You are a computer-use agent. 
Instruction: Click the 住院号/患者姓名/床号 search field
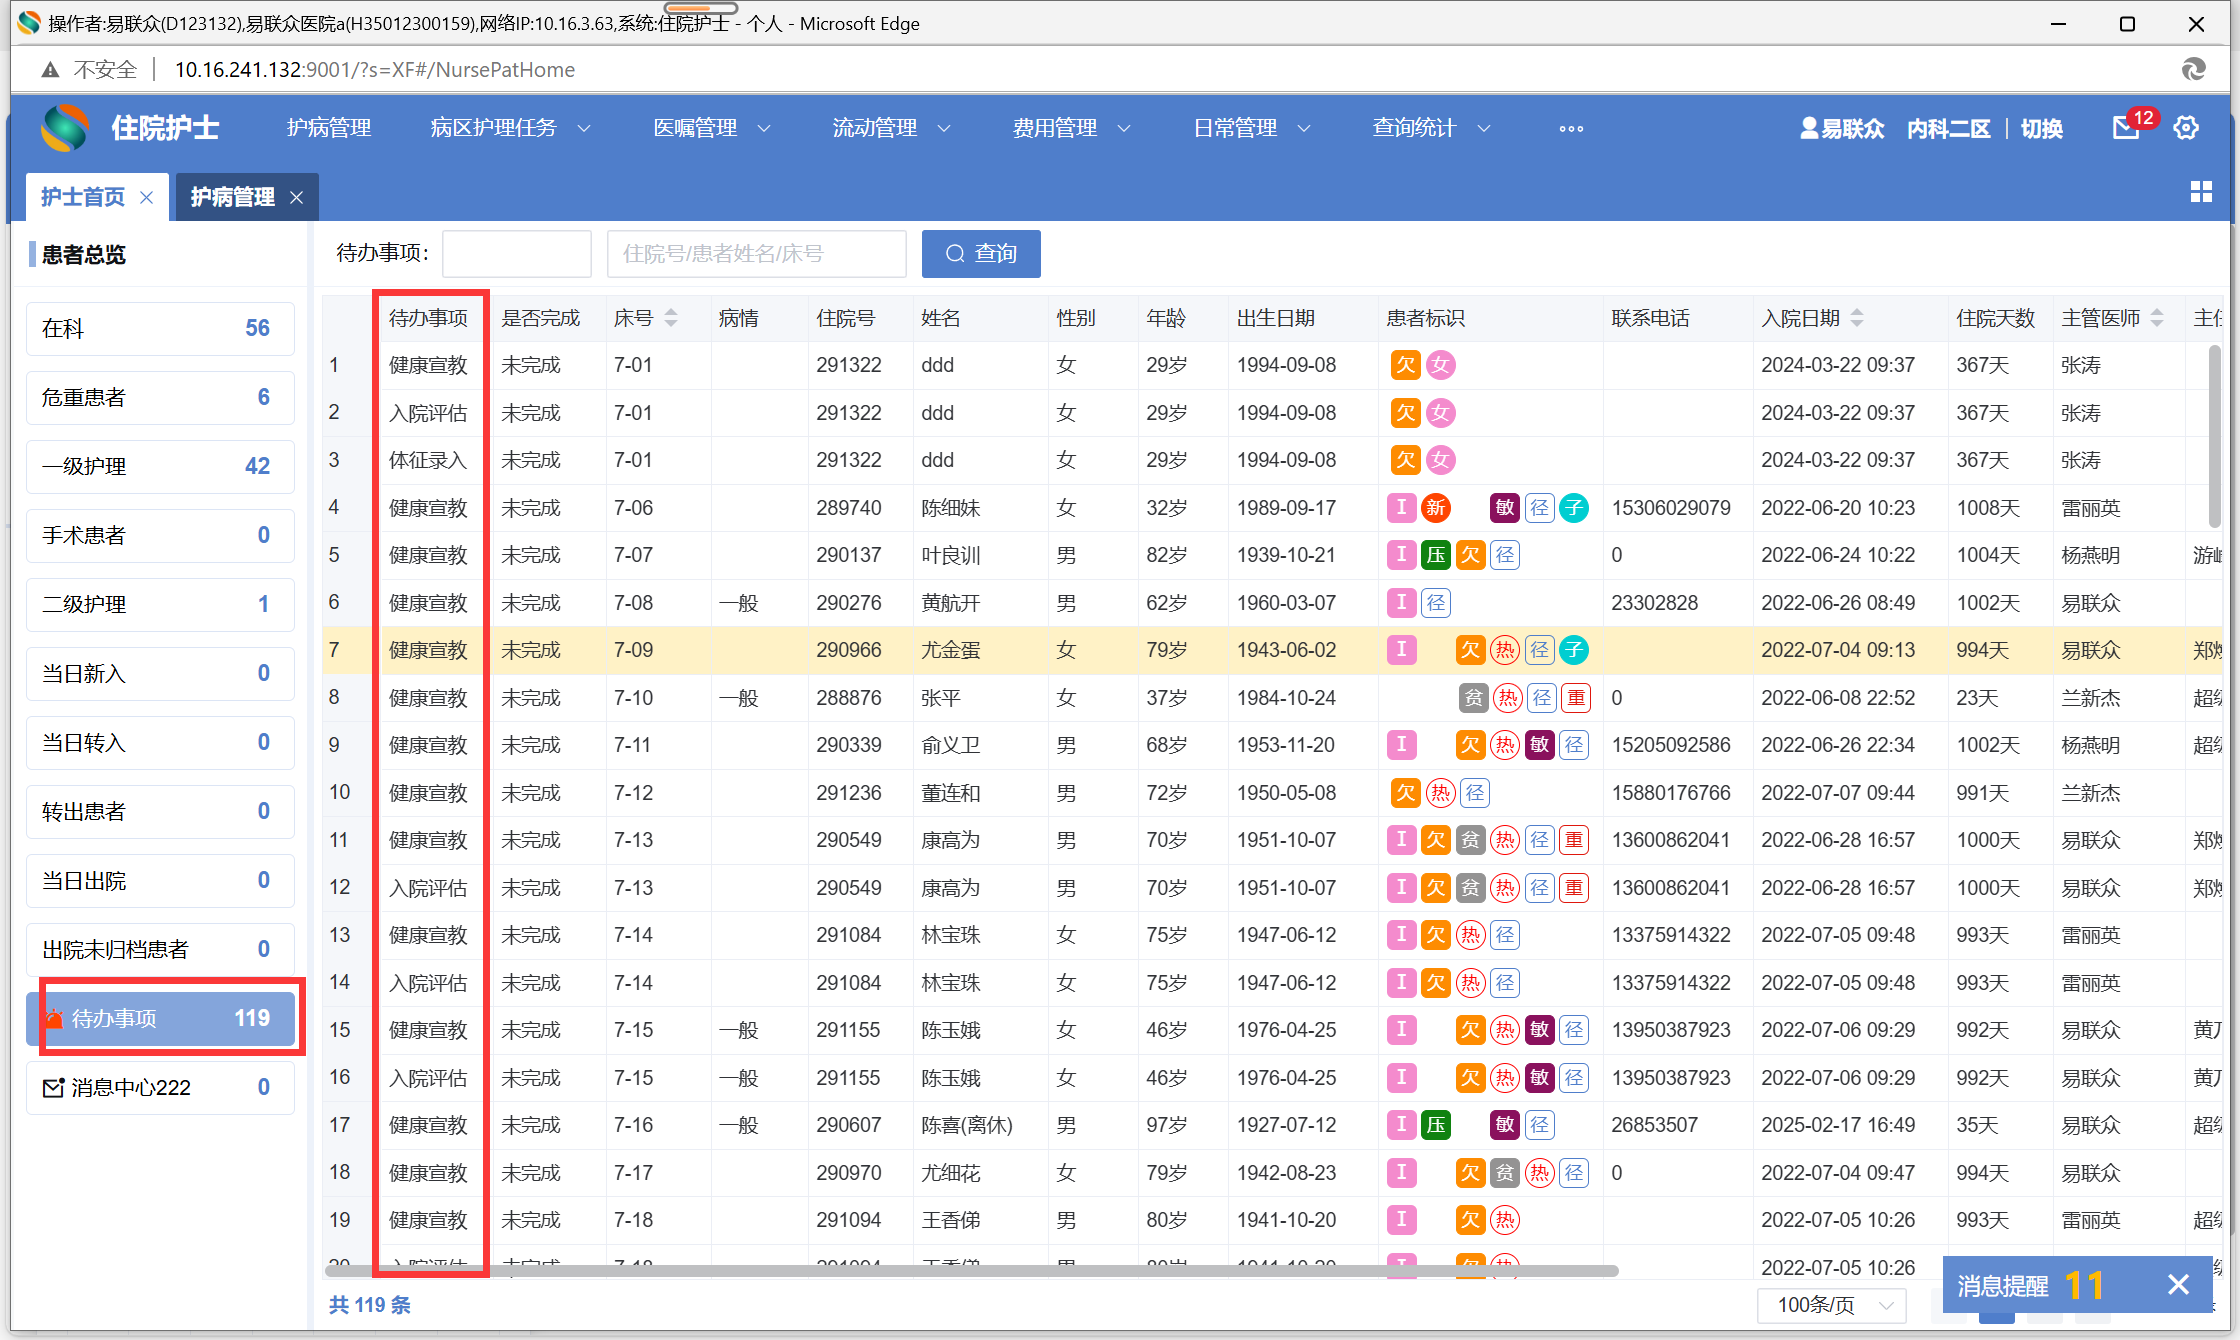[x=756, y=254]
